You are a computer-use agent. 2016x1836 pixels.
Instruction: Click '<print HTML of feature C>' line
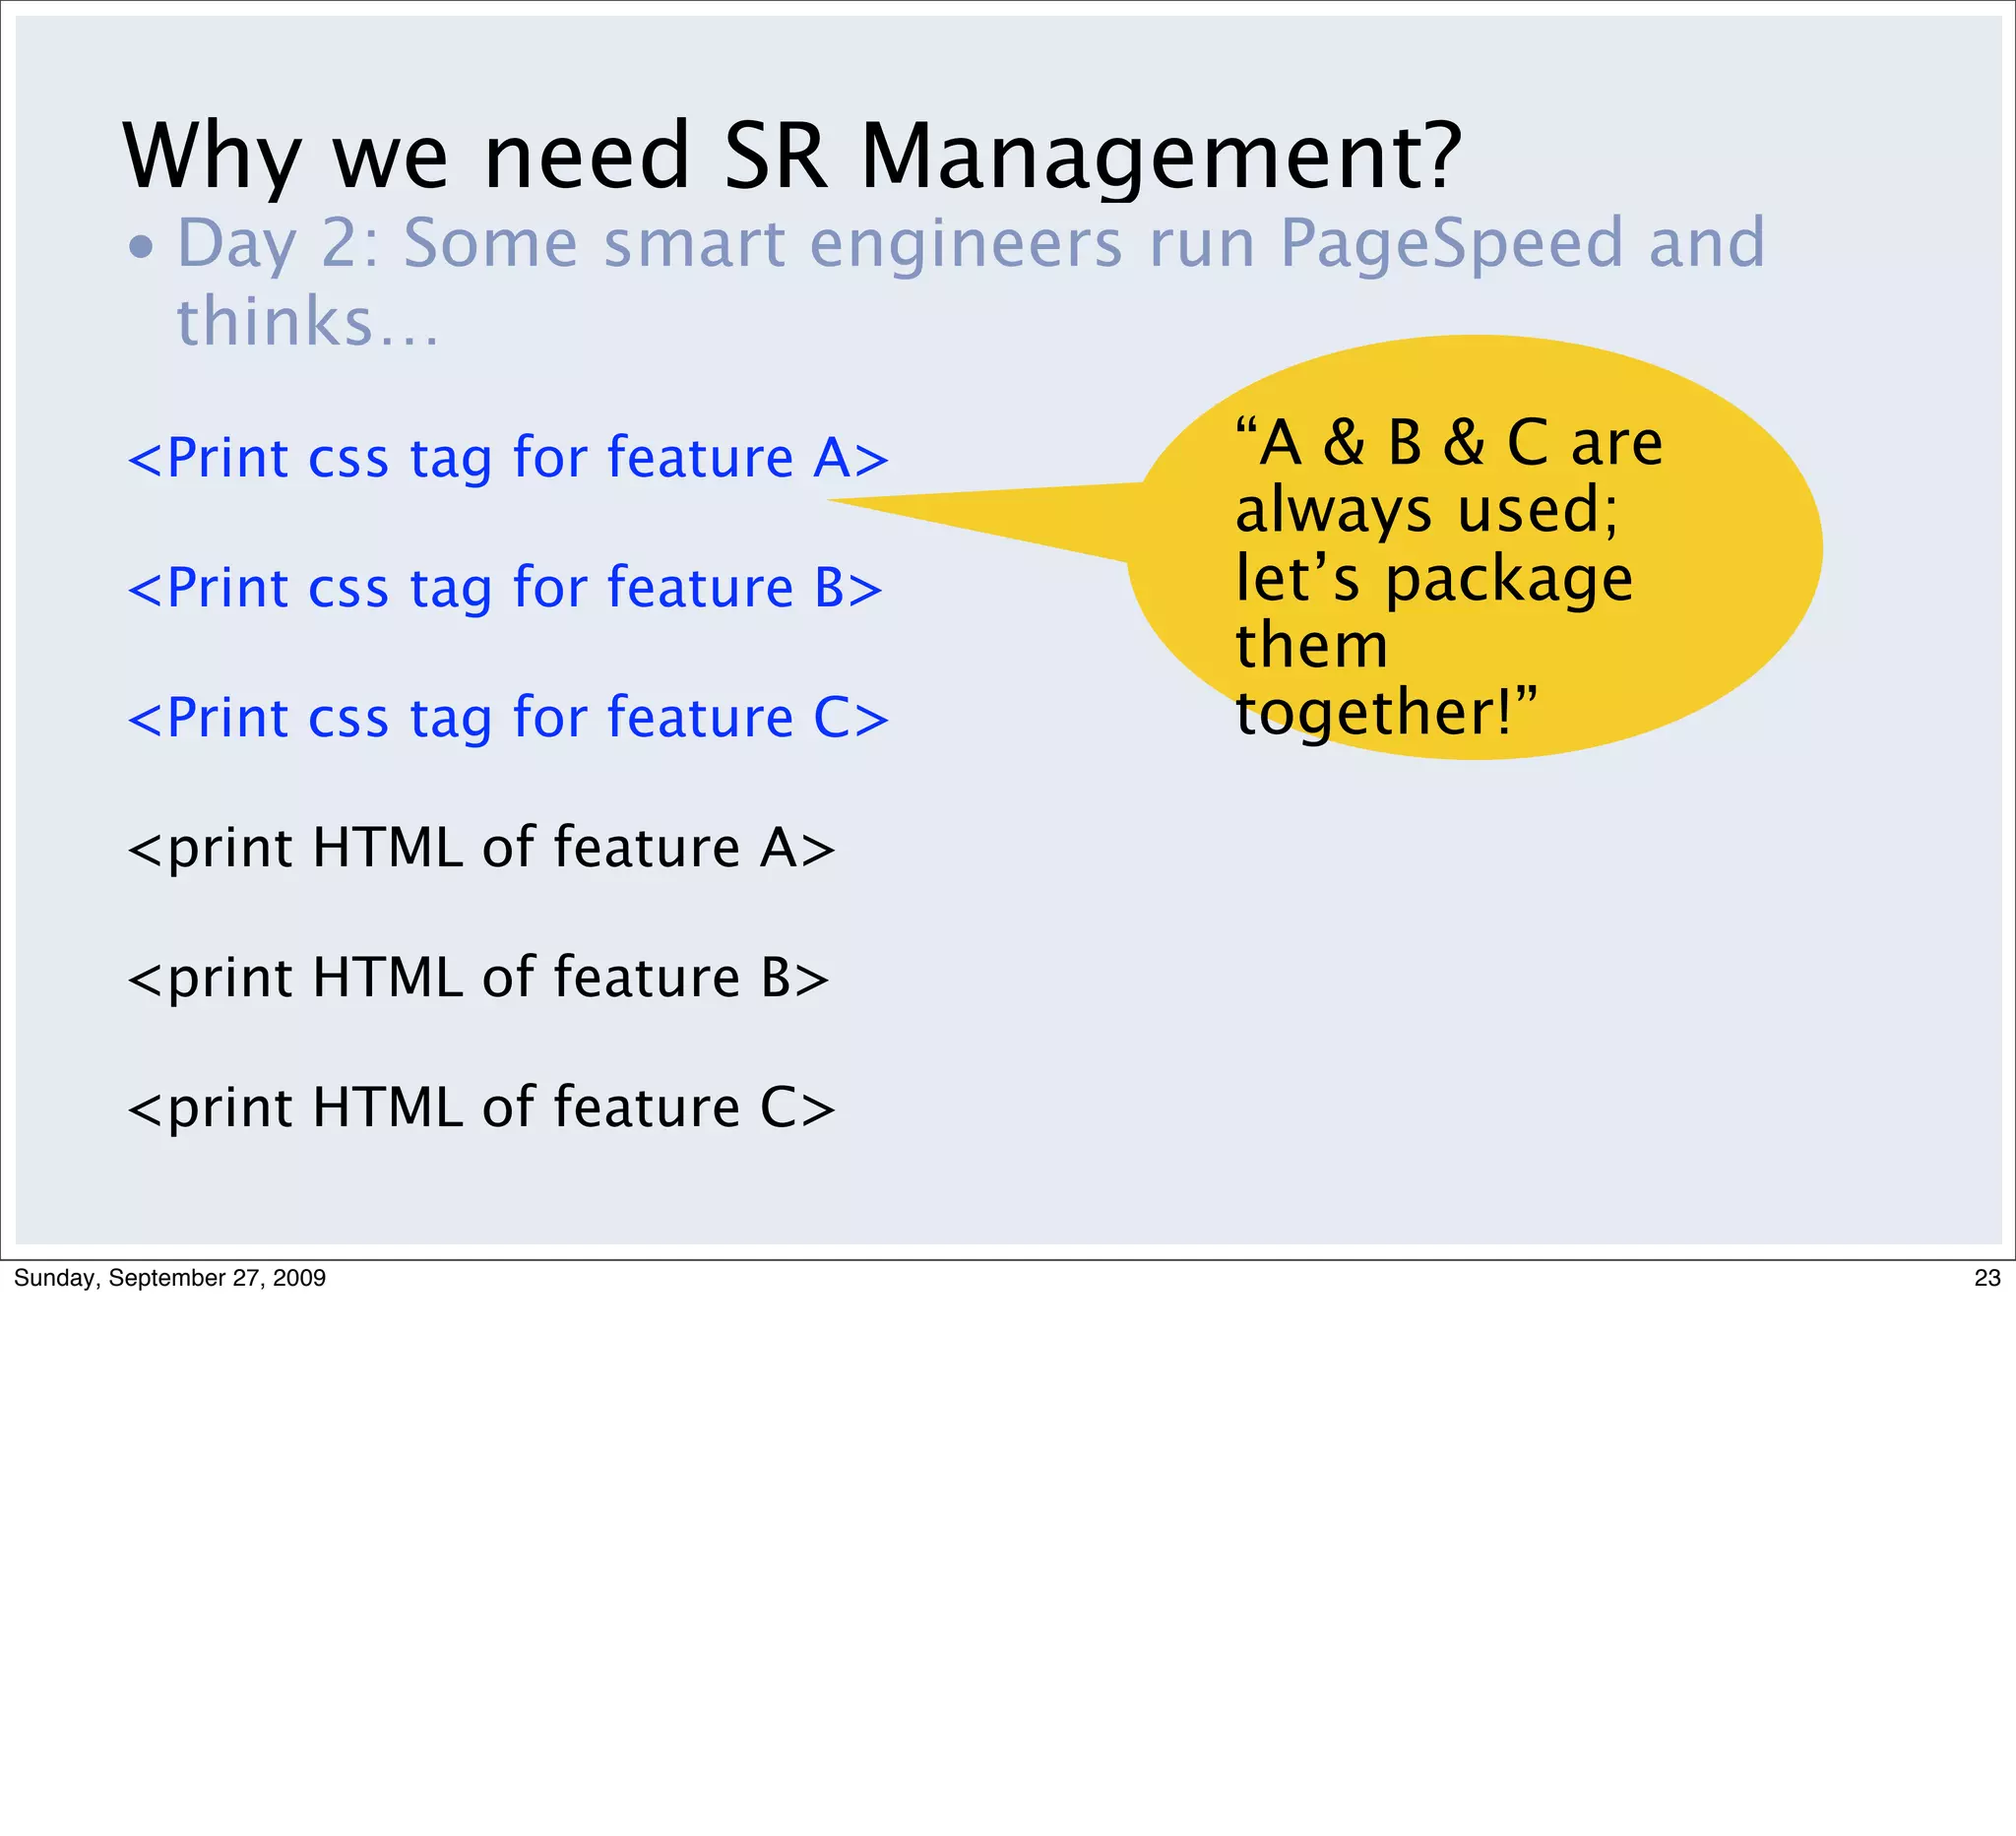click(x=481, y=1109)
